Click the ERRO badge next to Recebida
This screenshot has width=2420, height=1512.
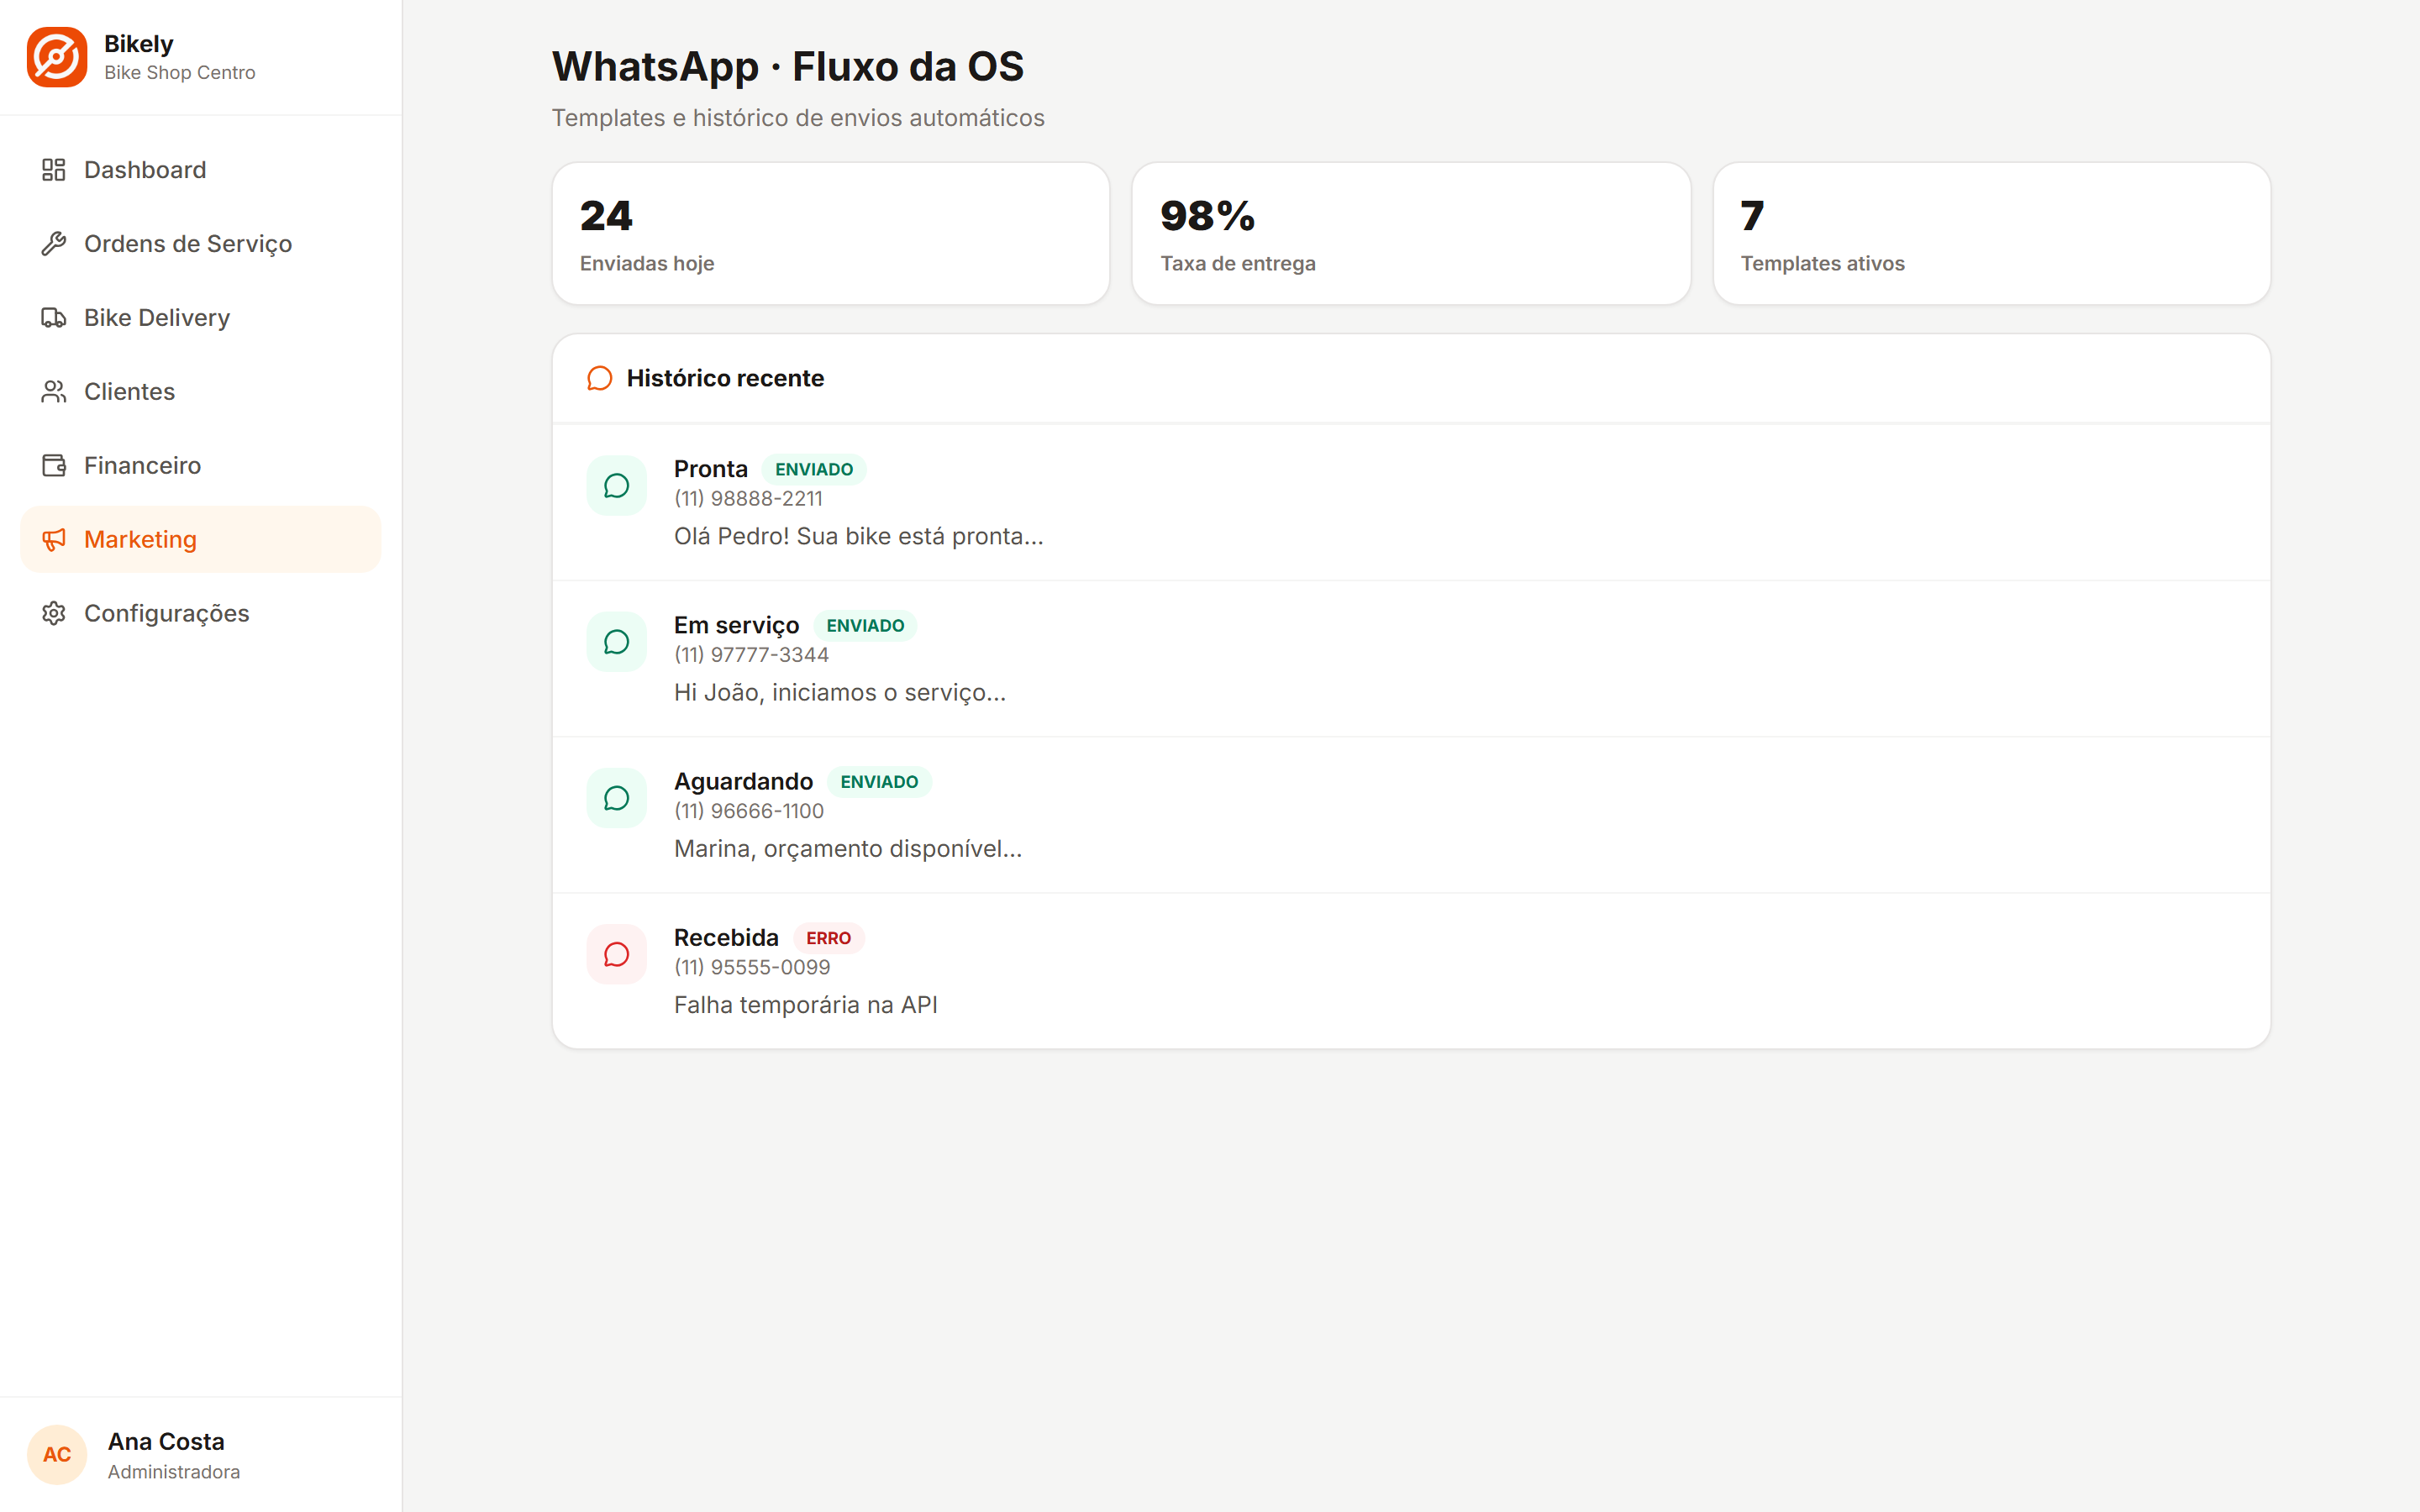[828, 938]
